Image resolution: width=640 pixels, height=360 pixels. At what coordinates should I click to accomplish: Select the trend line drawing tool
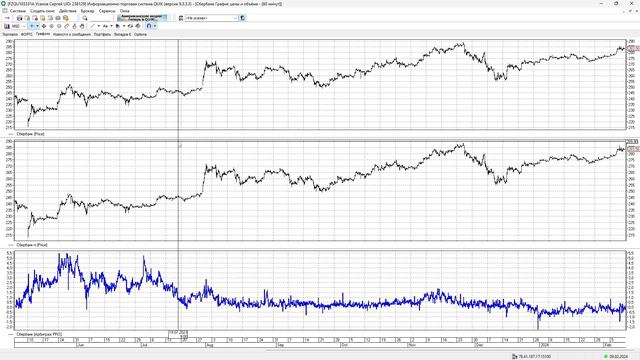coord(92,27)
